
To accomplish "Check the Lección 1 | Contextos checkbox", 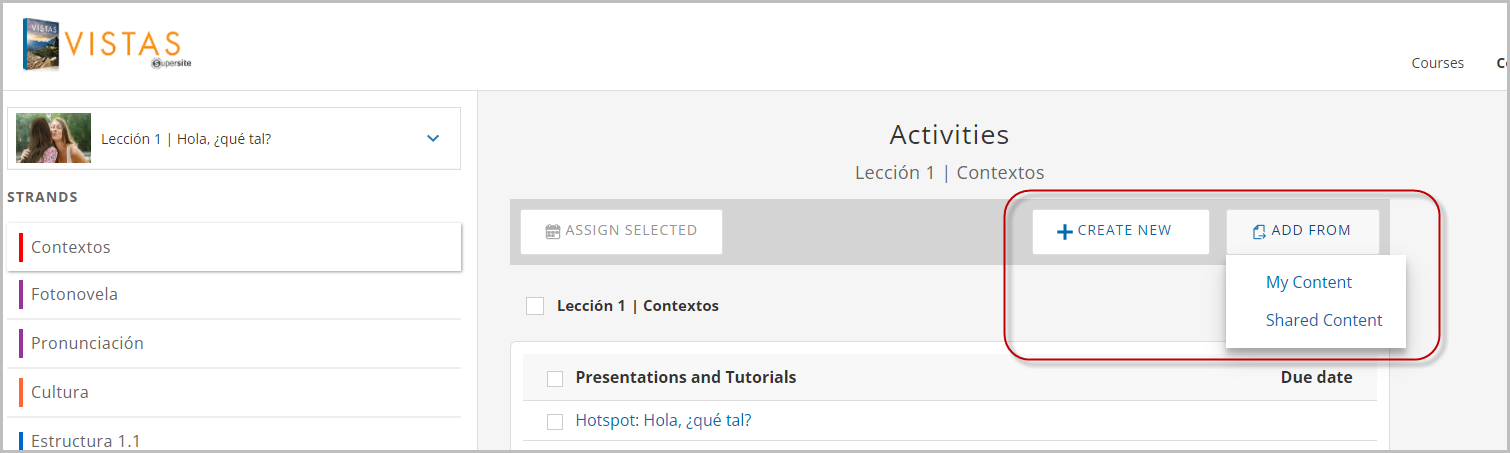I will pos(535,306).
